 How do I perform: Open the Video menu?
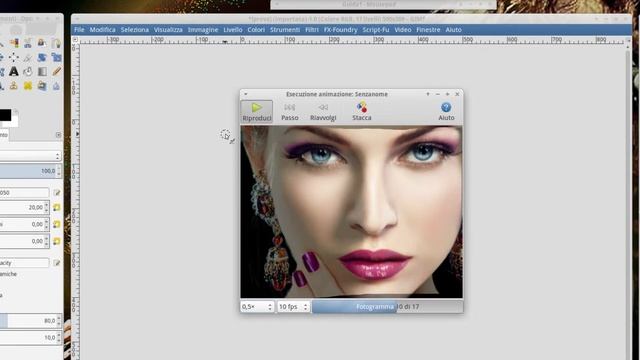coord(402,30)
